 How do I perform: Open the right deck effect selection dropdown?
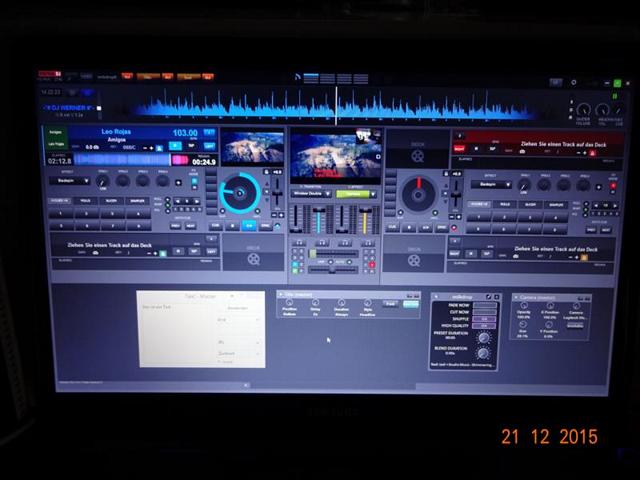click(491, 184)
